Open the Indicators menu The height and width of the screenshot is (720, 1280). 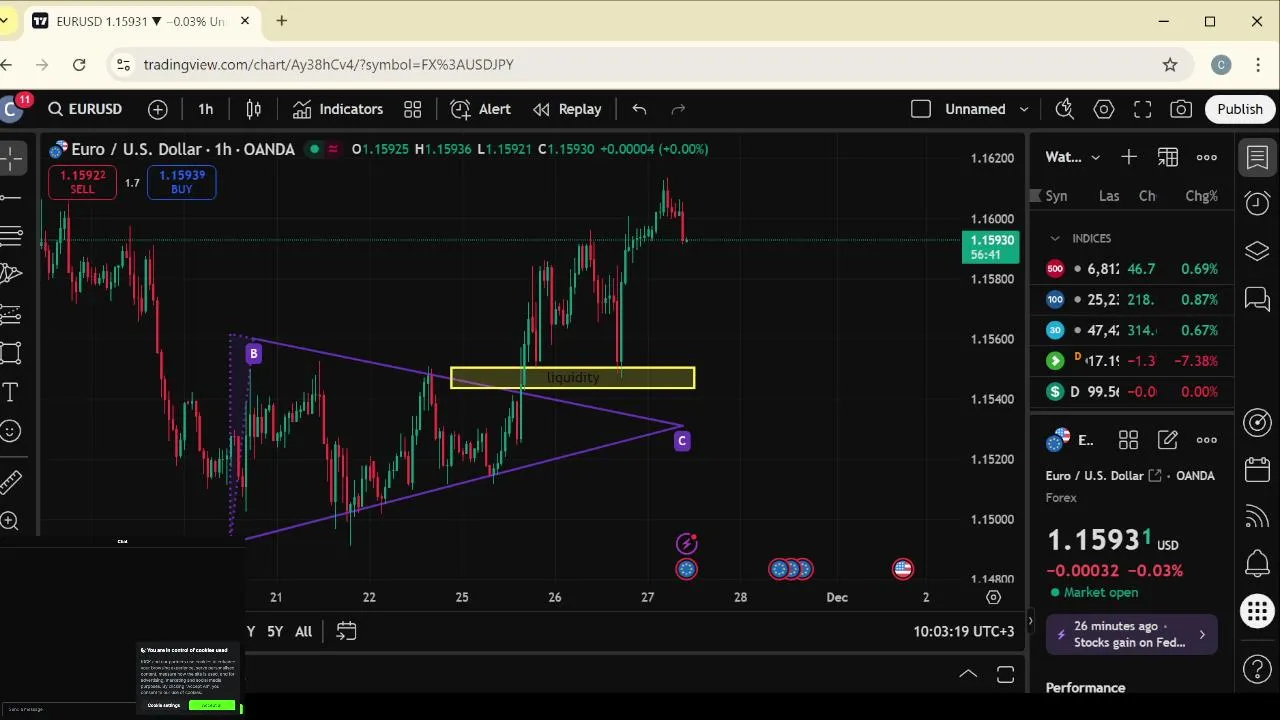pos(338,109)
